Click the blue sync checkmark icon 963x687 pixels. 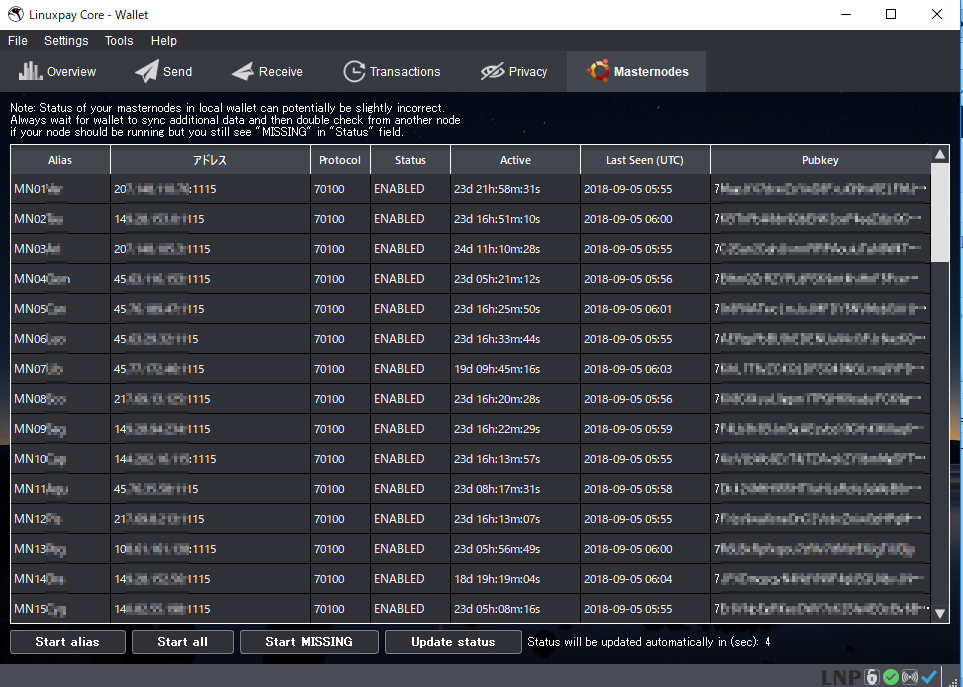pos(930,676)
